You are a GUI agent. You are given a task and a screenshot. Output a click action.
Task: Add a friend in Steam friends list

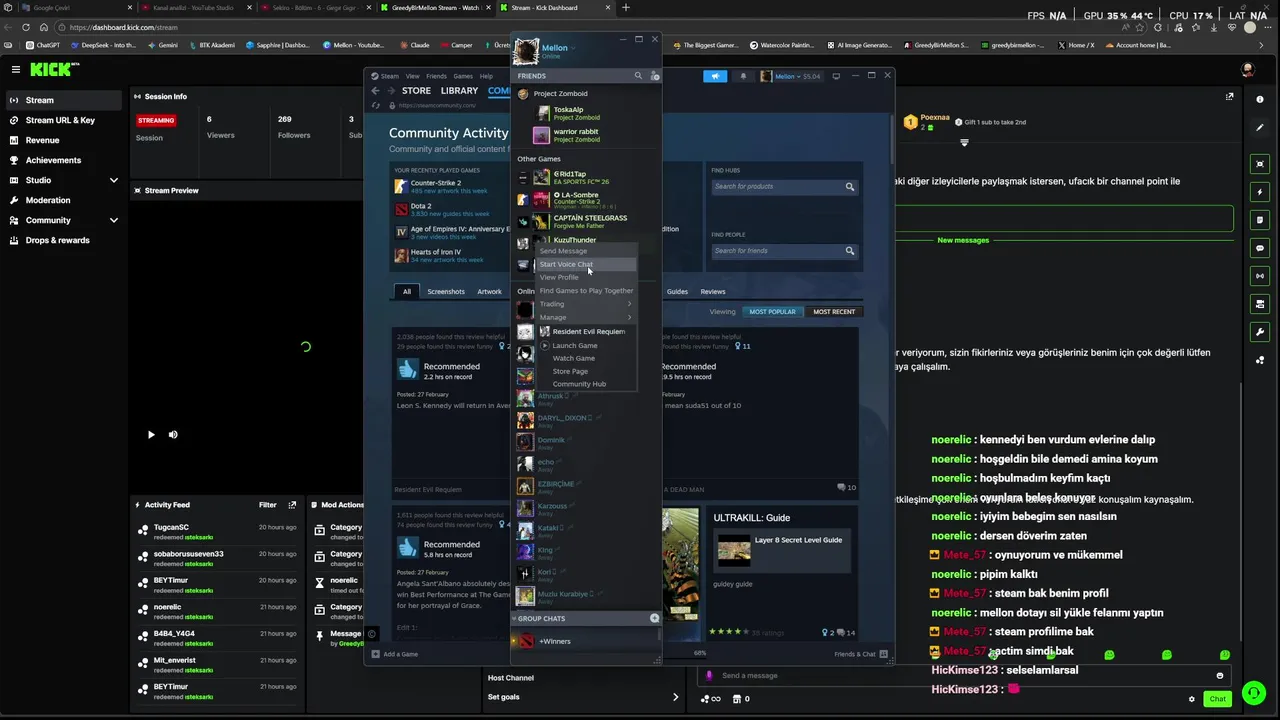[655, 76]
